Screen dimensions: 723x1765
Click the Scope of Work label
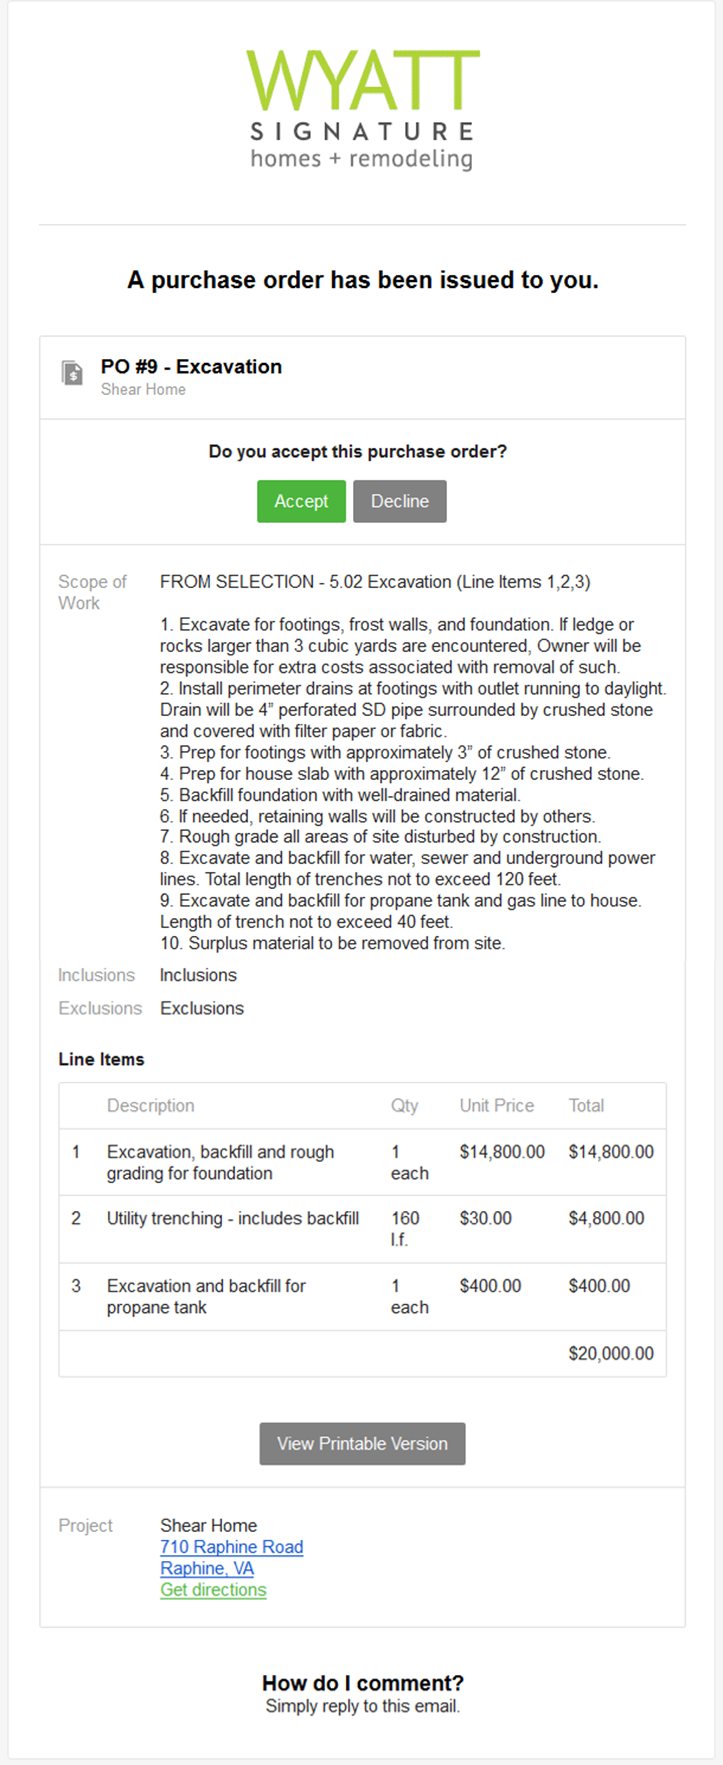pyautogui.click(x=92, y=592)
